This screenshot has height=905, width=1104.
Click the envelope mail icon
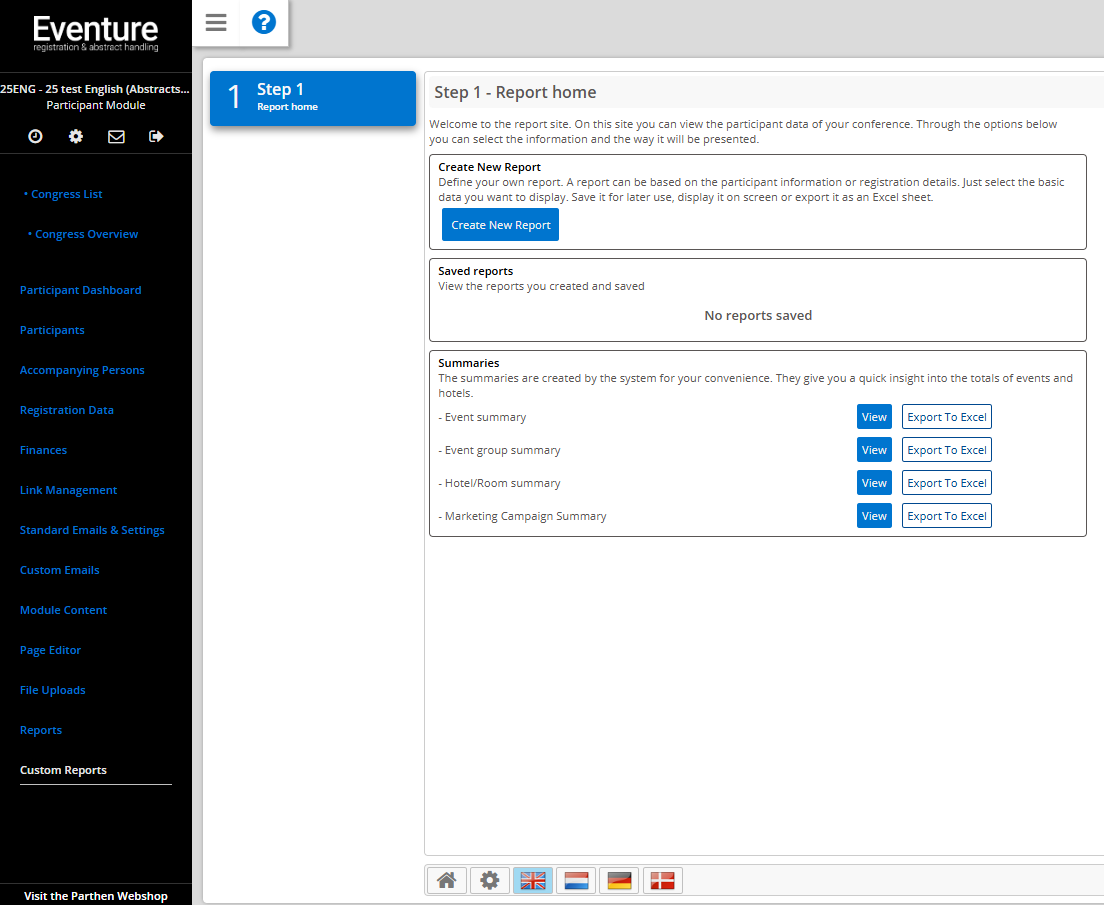point(116,136)
